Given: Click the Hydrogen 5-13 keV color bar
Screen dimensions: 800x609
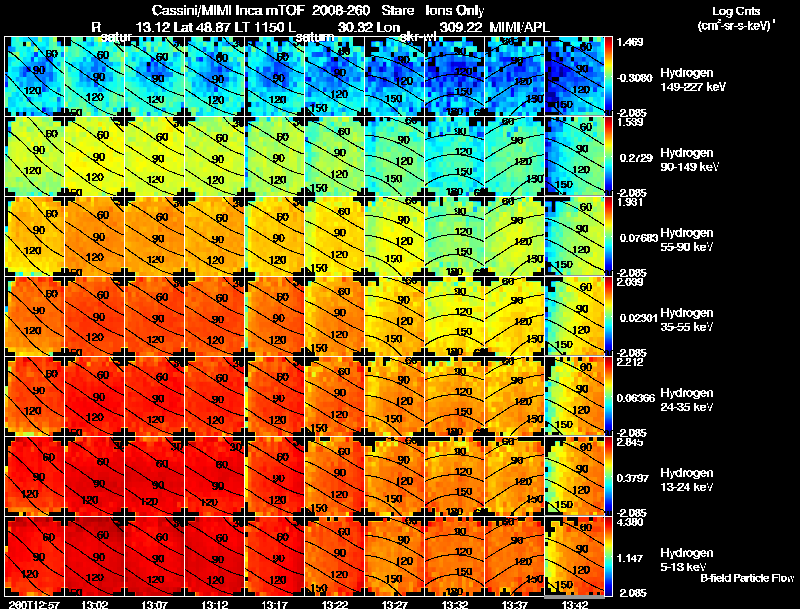Looking at the screenshot, I should 608,556.
